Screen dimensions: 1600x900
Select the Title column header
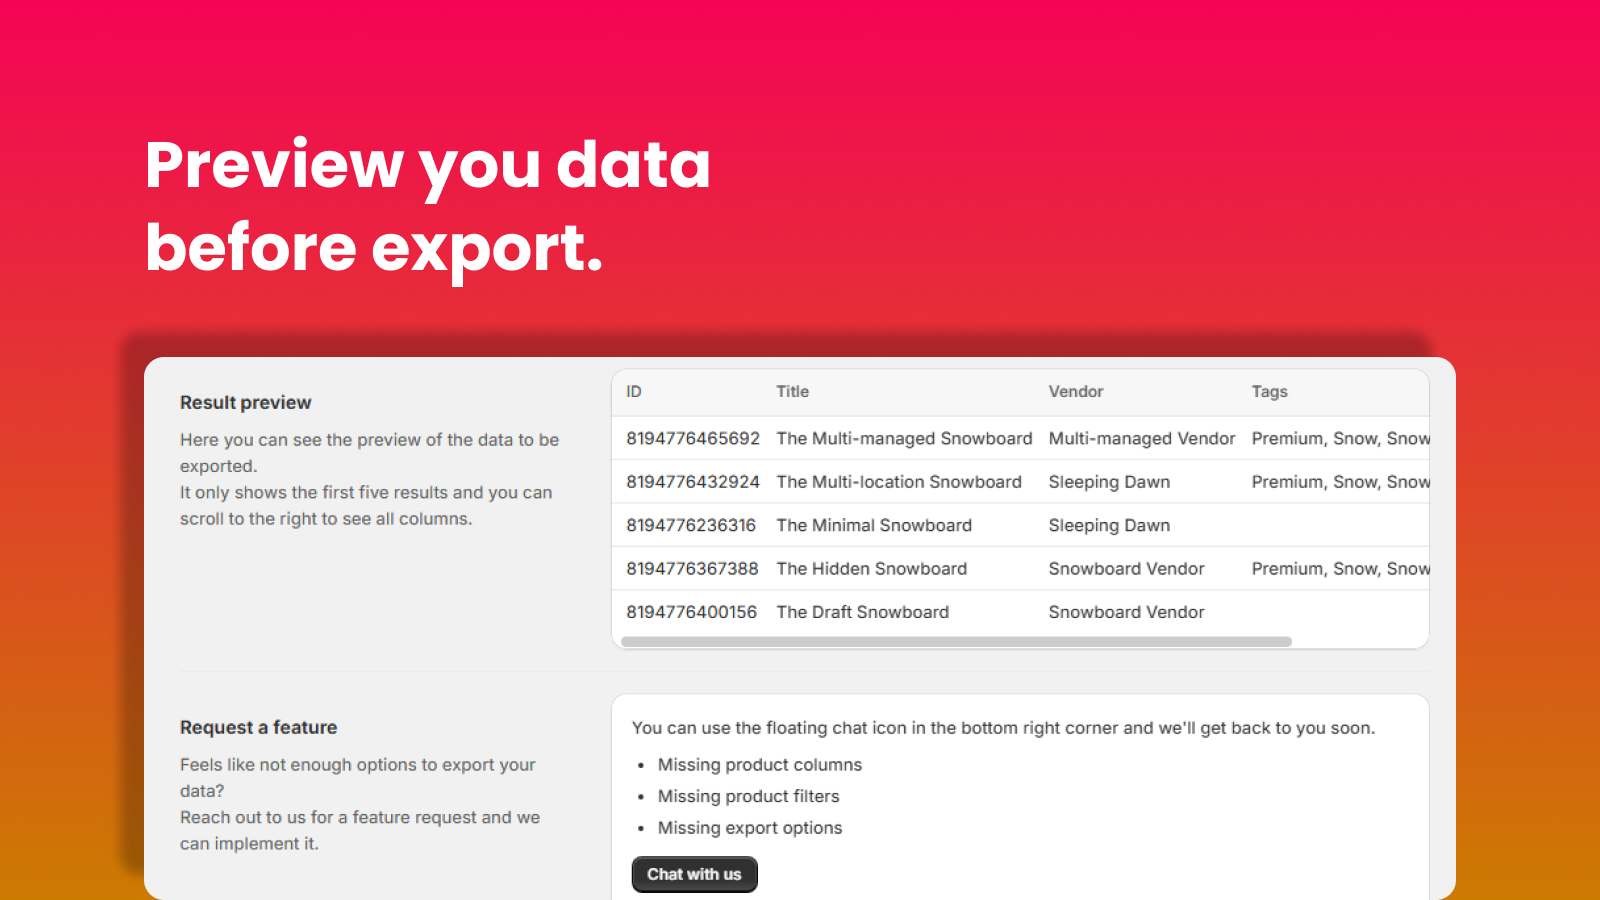click(x=793, y=392)
